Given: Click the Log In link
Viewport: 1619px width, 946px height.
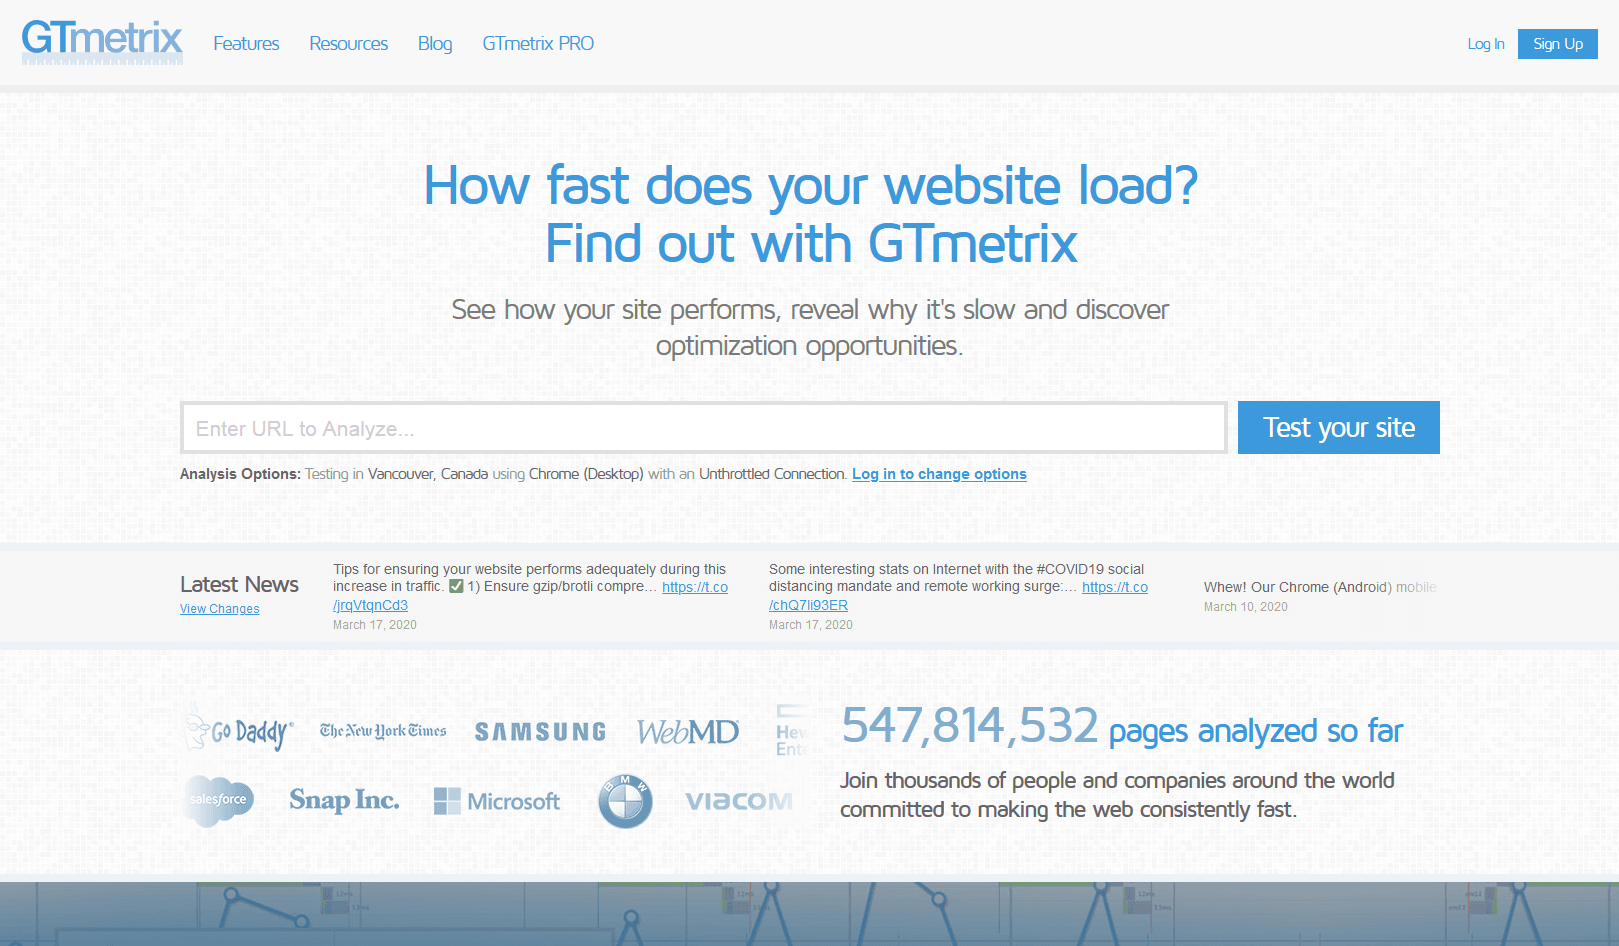Looking at the screenshot, I should (x=1485, y=44).
